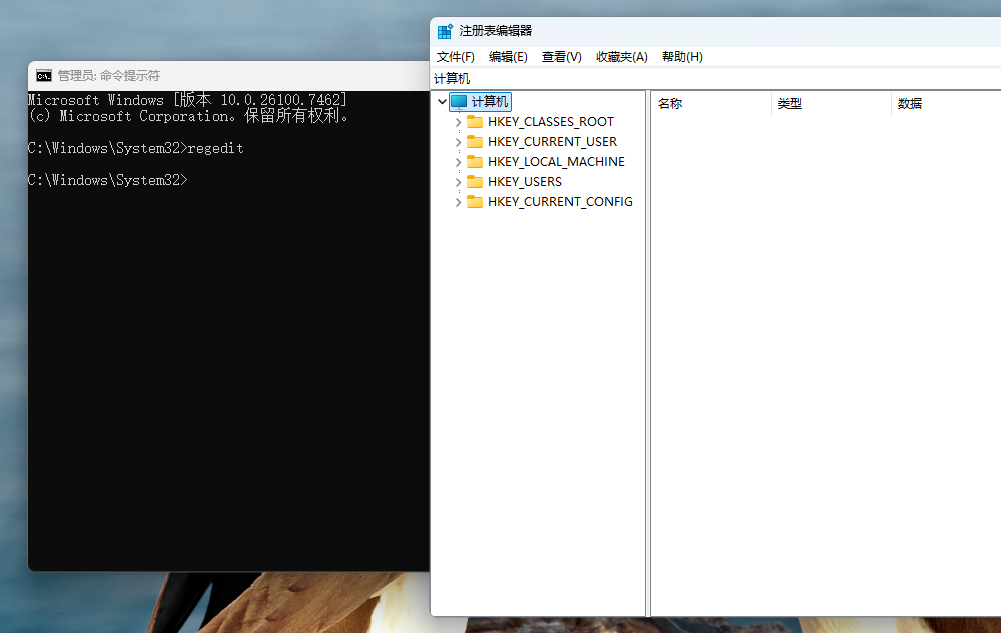Click the HKEY_CURRENT_CONFIG folder icon
The width and height of the screenshot is (1001, 633).
[x=474, y=202]
